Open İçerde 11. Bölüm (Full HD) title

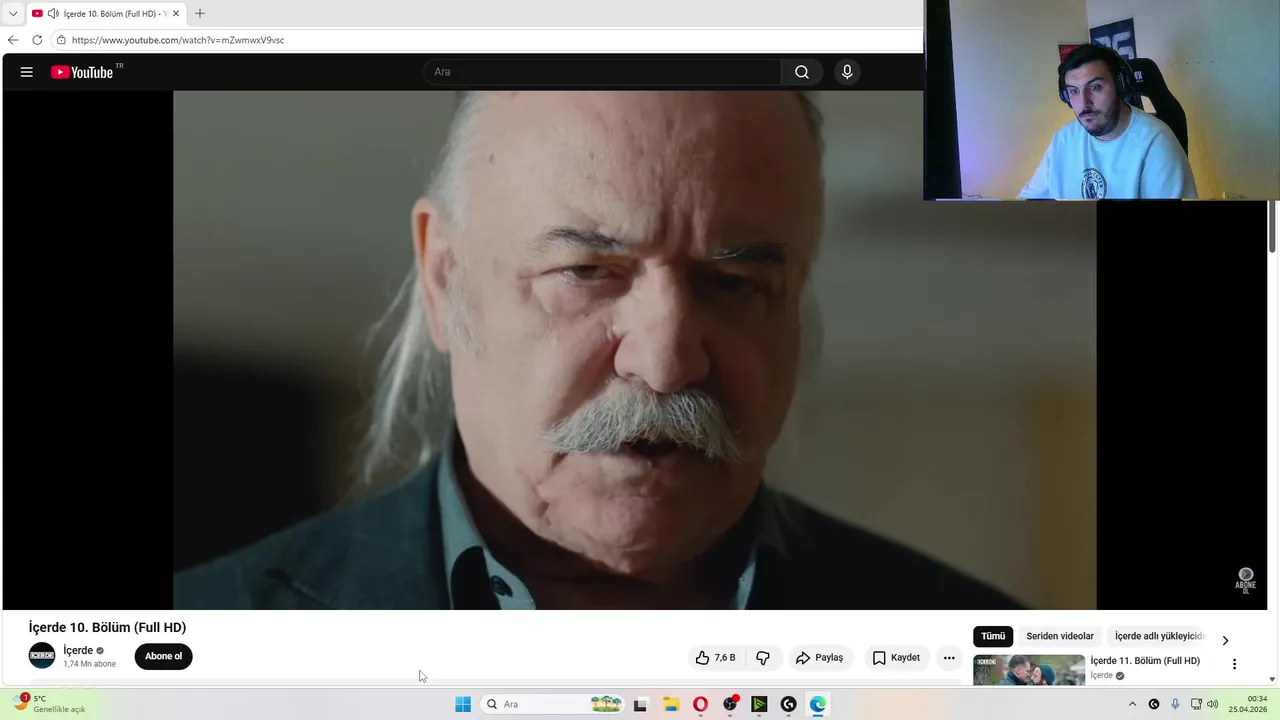pyautogui.click(x=1145, y=661)
